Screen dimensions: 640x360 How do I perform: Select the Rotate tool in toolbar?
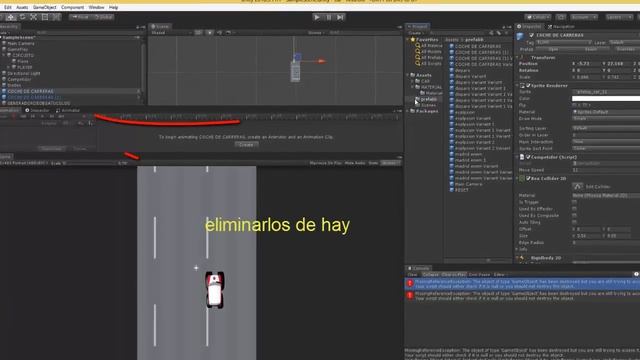(x=22, y=17)
